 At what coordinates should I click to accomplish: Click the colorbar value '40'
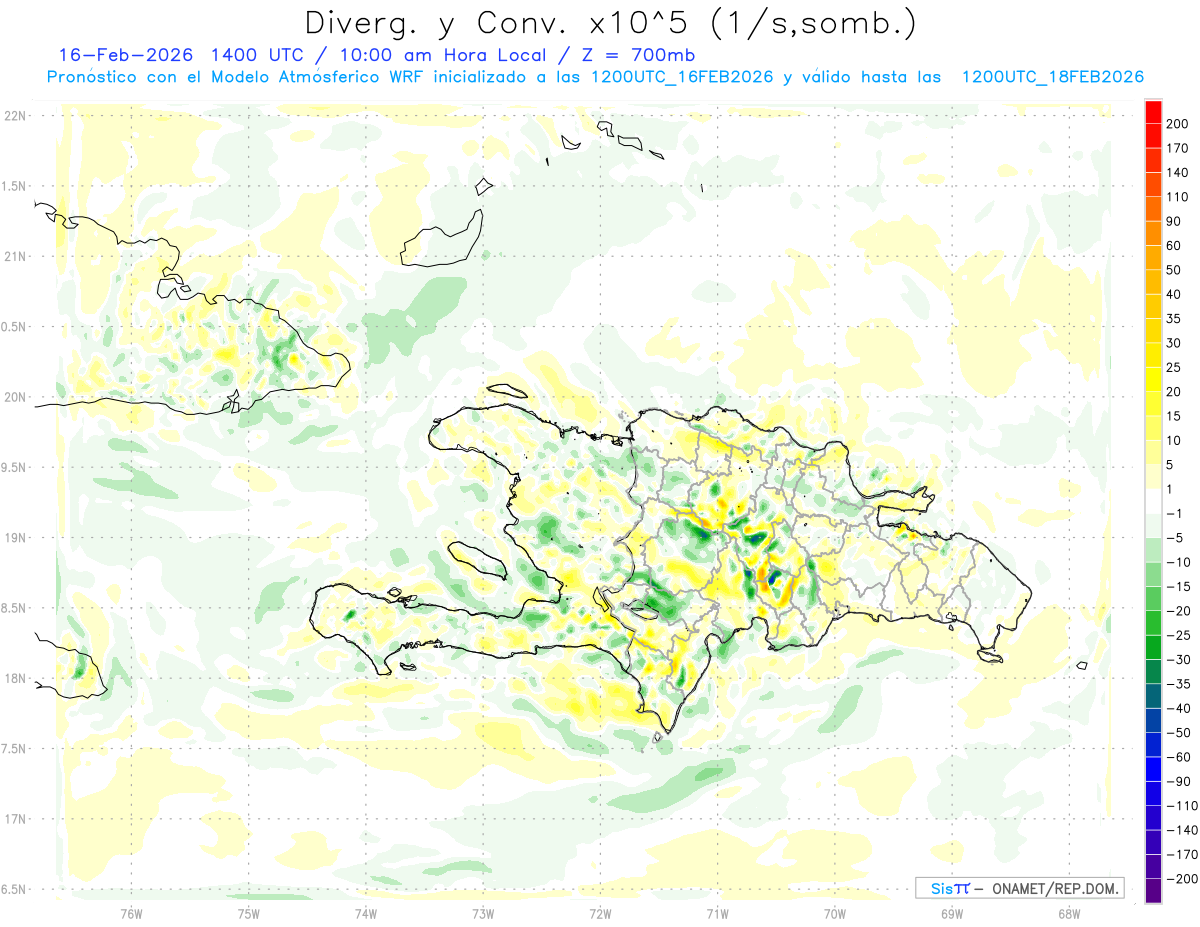1174,294
